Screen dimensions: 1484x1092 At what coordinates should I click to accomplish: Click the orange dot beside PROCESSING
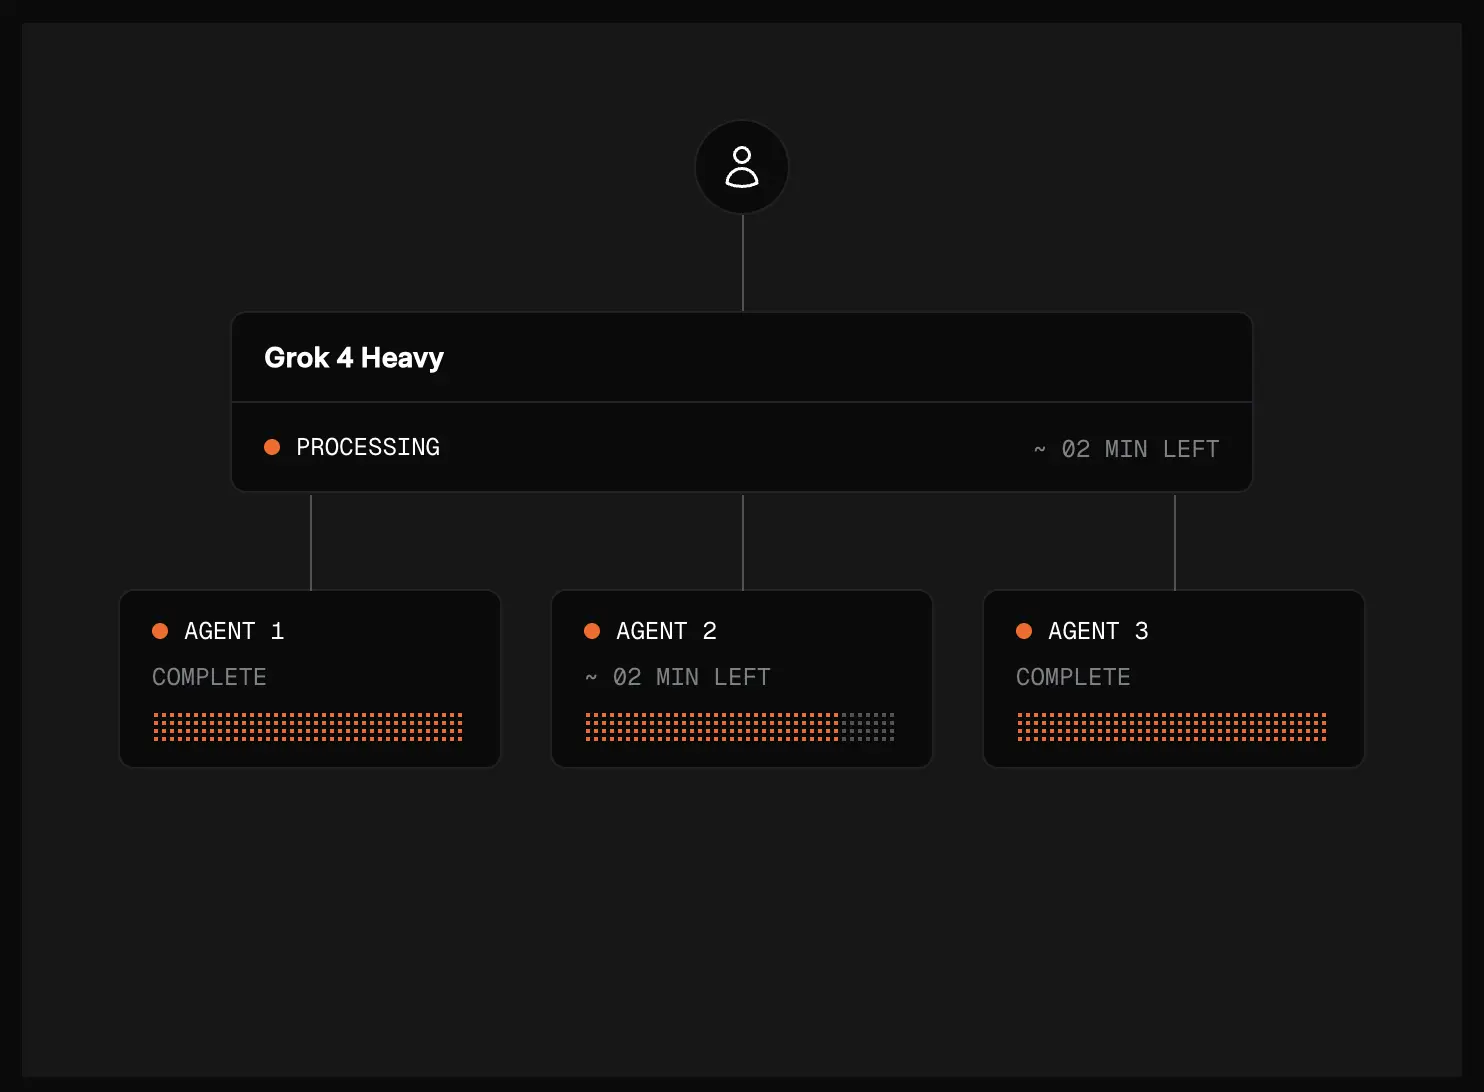[272, 447]
